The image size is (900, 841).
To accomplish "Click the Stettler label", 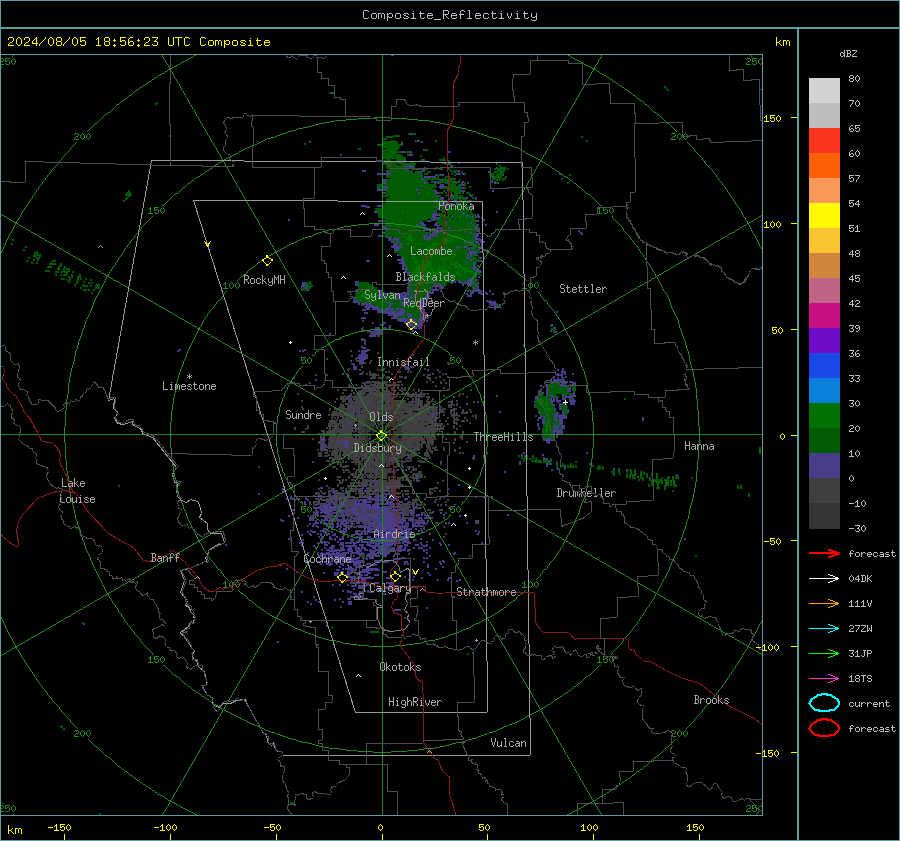I will pos(583,289).
